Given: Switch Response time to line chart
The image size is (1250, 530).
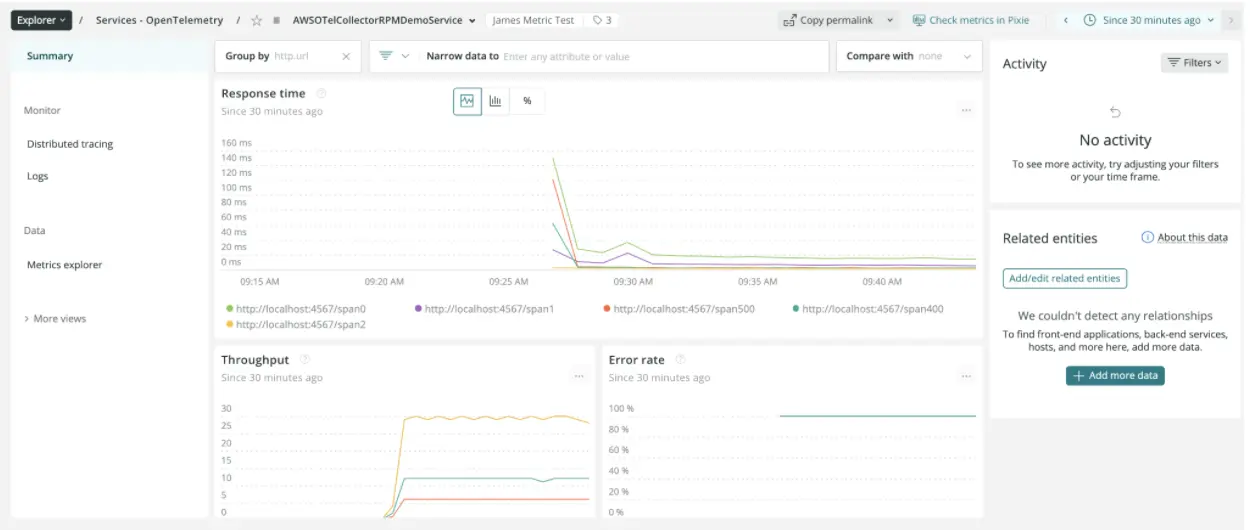Looking at the screenshot, I should tap(467, 101).
